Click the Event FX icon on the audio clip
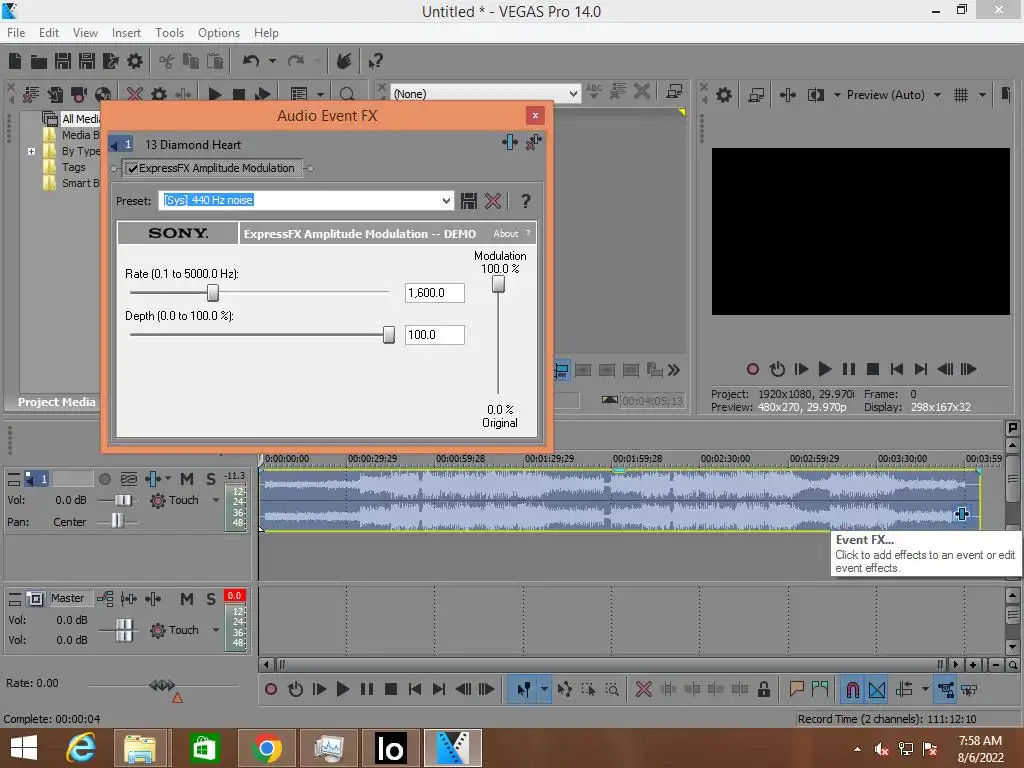This screenshot has height=768, width=1024. (x=961, y=514)
